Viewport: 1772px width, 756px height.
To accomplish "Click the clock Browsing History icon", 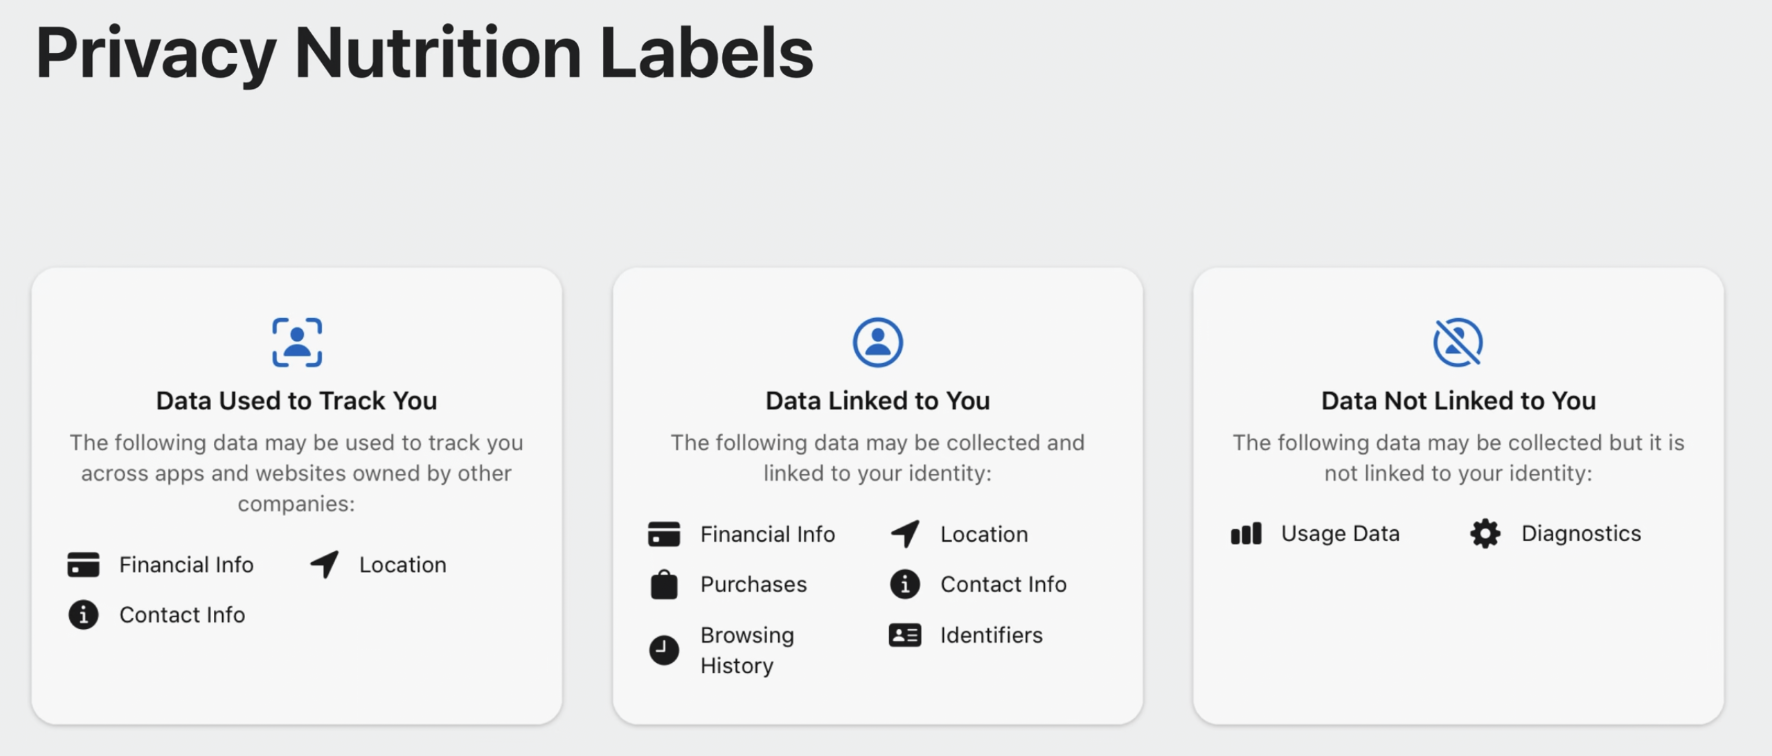I will coord(664,650).
